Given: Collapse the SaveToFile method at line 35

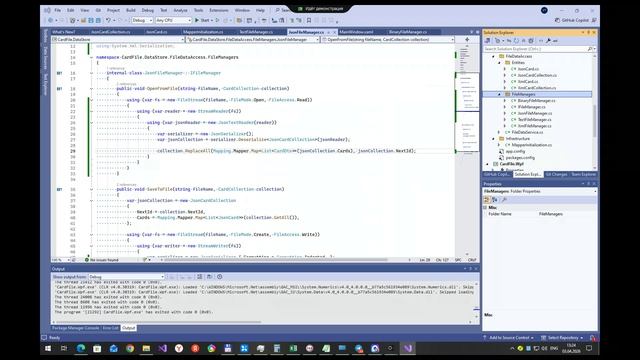Looking at the screenshot, I should click(91, 189).
